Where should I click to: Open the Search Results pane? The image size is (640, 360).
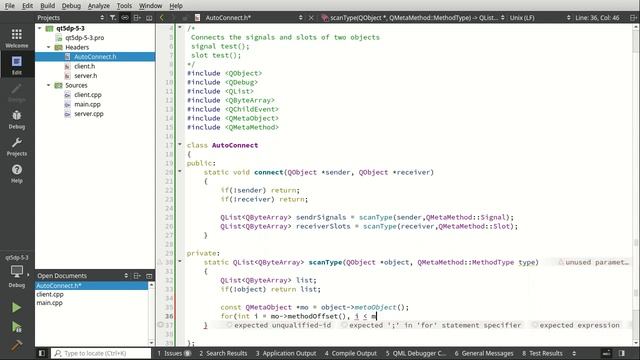click(x=223, y=353)
